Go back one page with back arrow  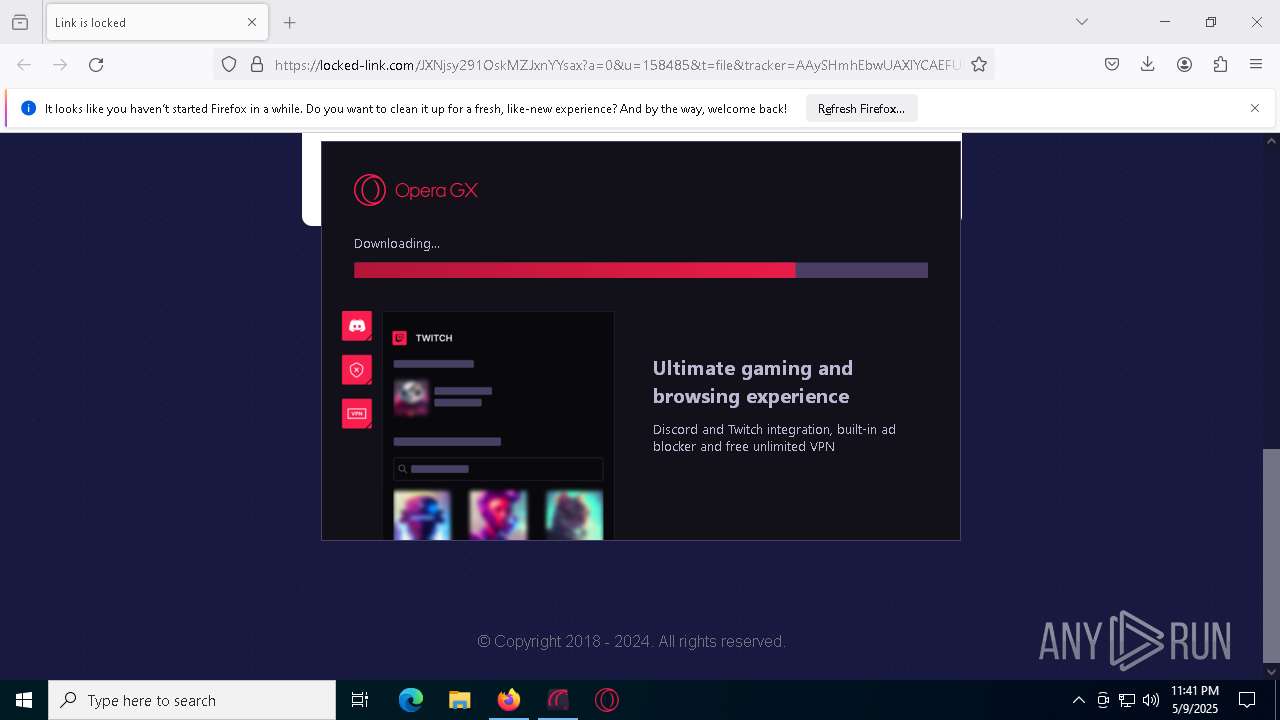(x=24, y=65)
